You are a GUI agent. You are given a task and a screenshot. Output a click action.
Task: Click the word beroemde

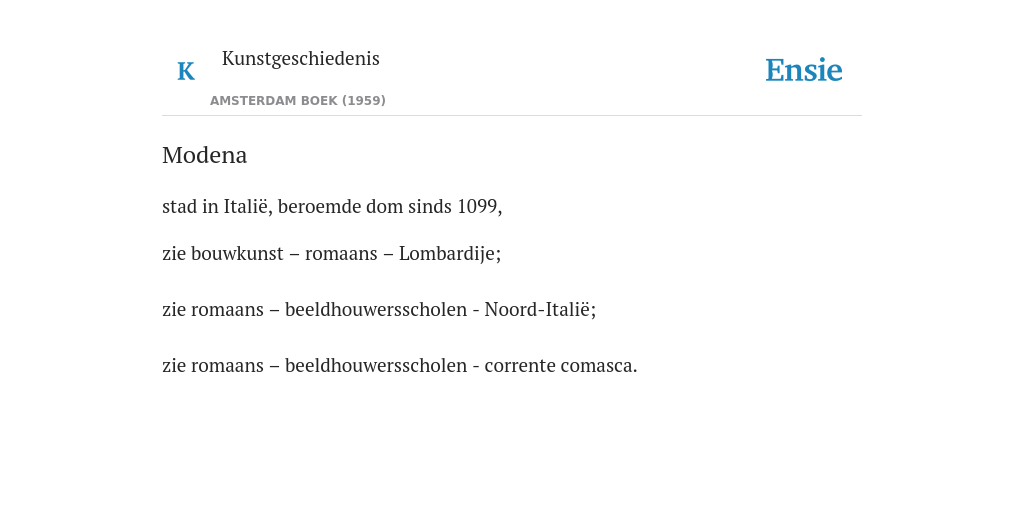[319, 206]
